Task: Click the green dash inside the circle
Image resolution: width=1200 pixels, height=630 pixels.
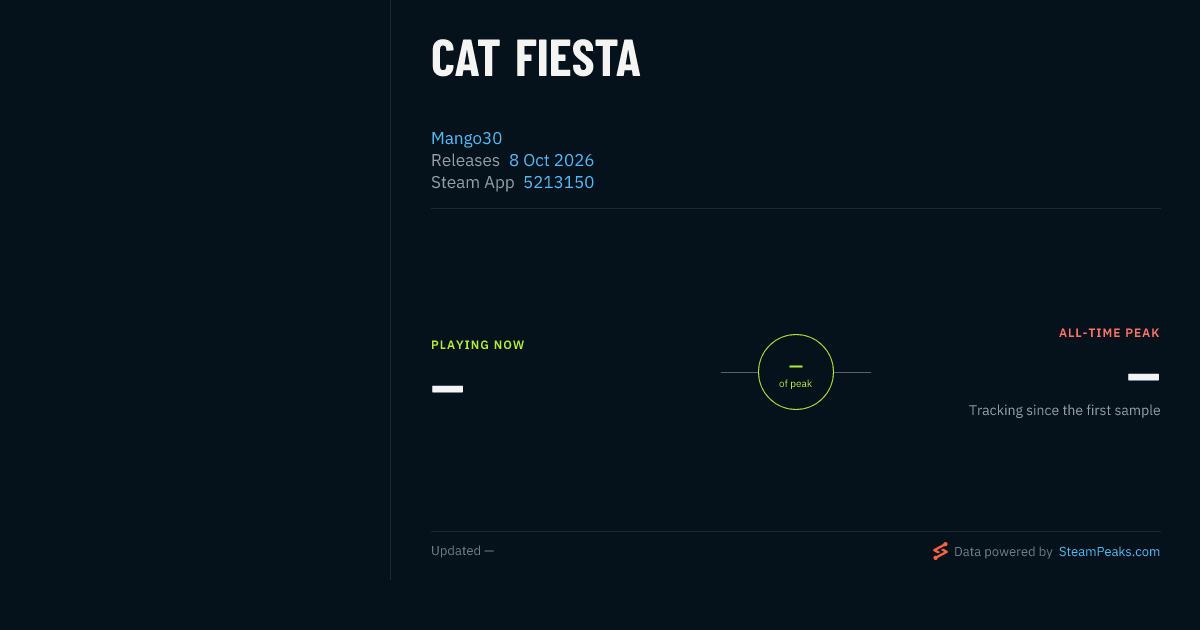Action: click(796, 367)
